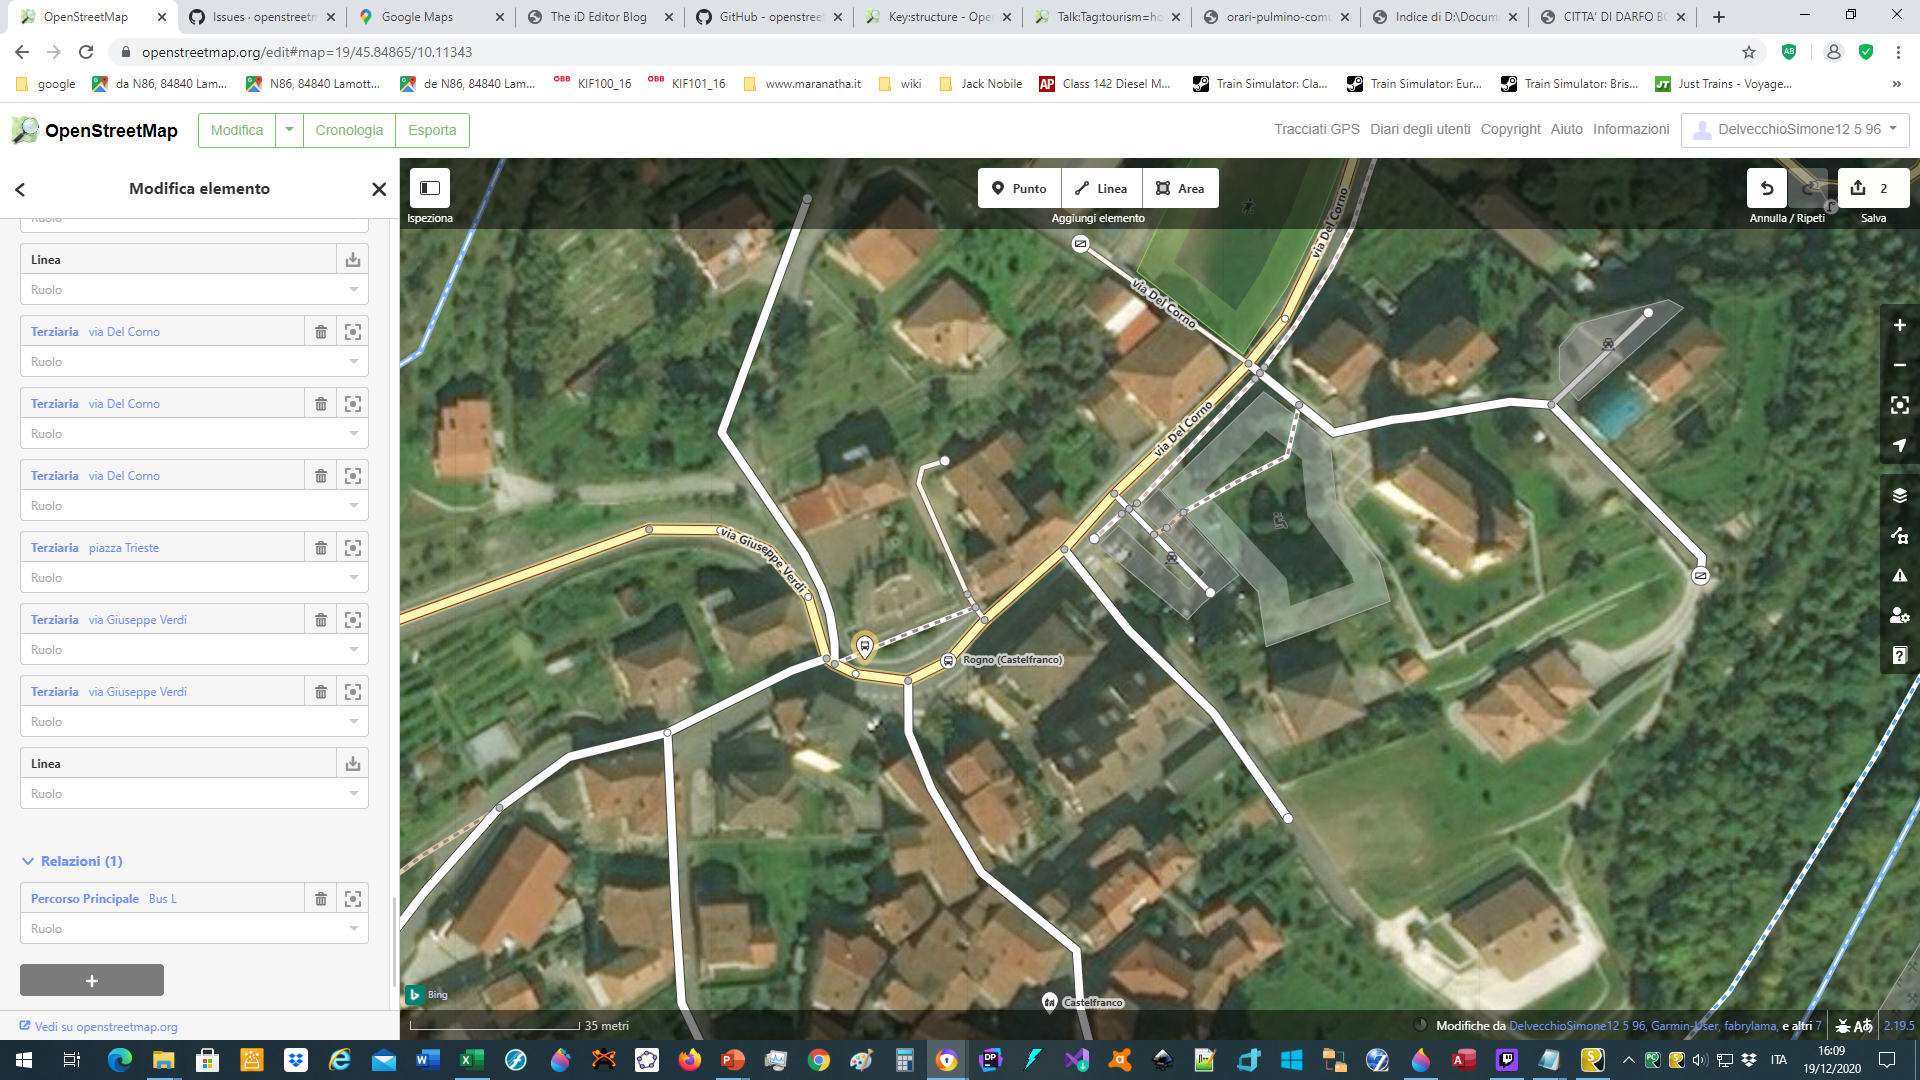Select the Linea add tool
The image size is (1920, 1080).
[1101, 188]
